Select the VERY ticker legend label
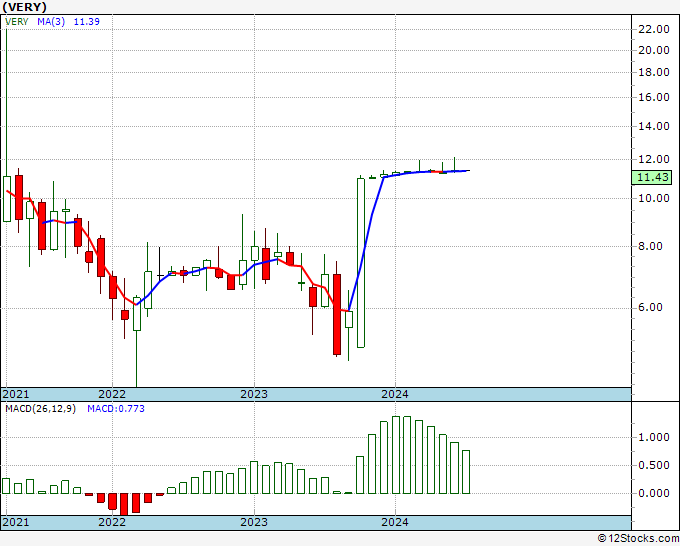Viewport: 680px width, 546px height. point(16,22)
